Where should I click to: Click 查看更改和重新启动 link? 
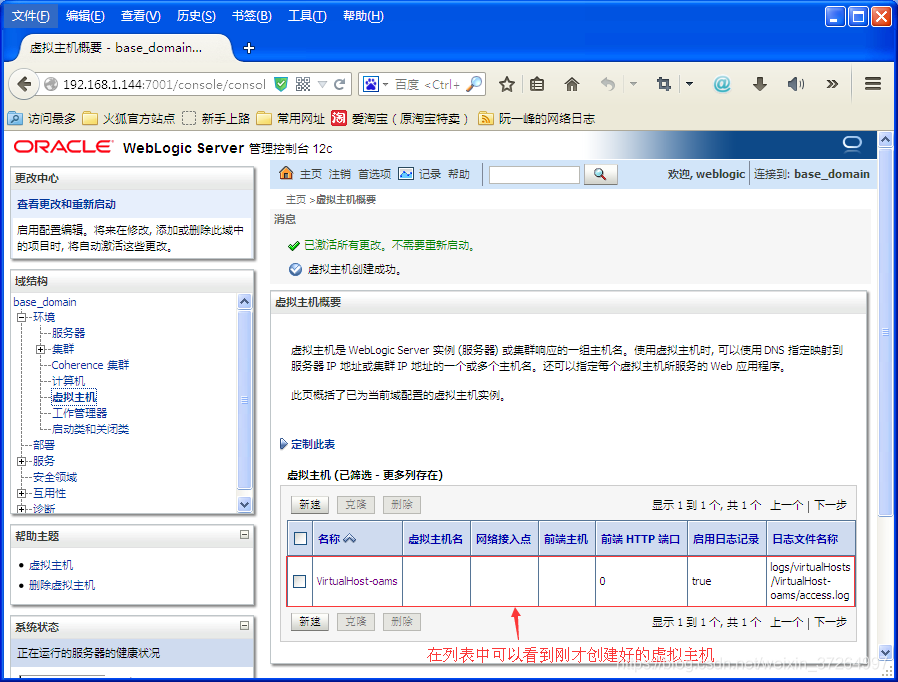[66, 204]
